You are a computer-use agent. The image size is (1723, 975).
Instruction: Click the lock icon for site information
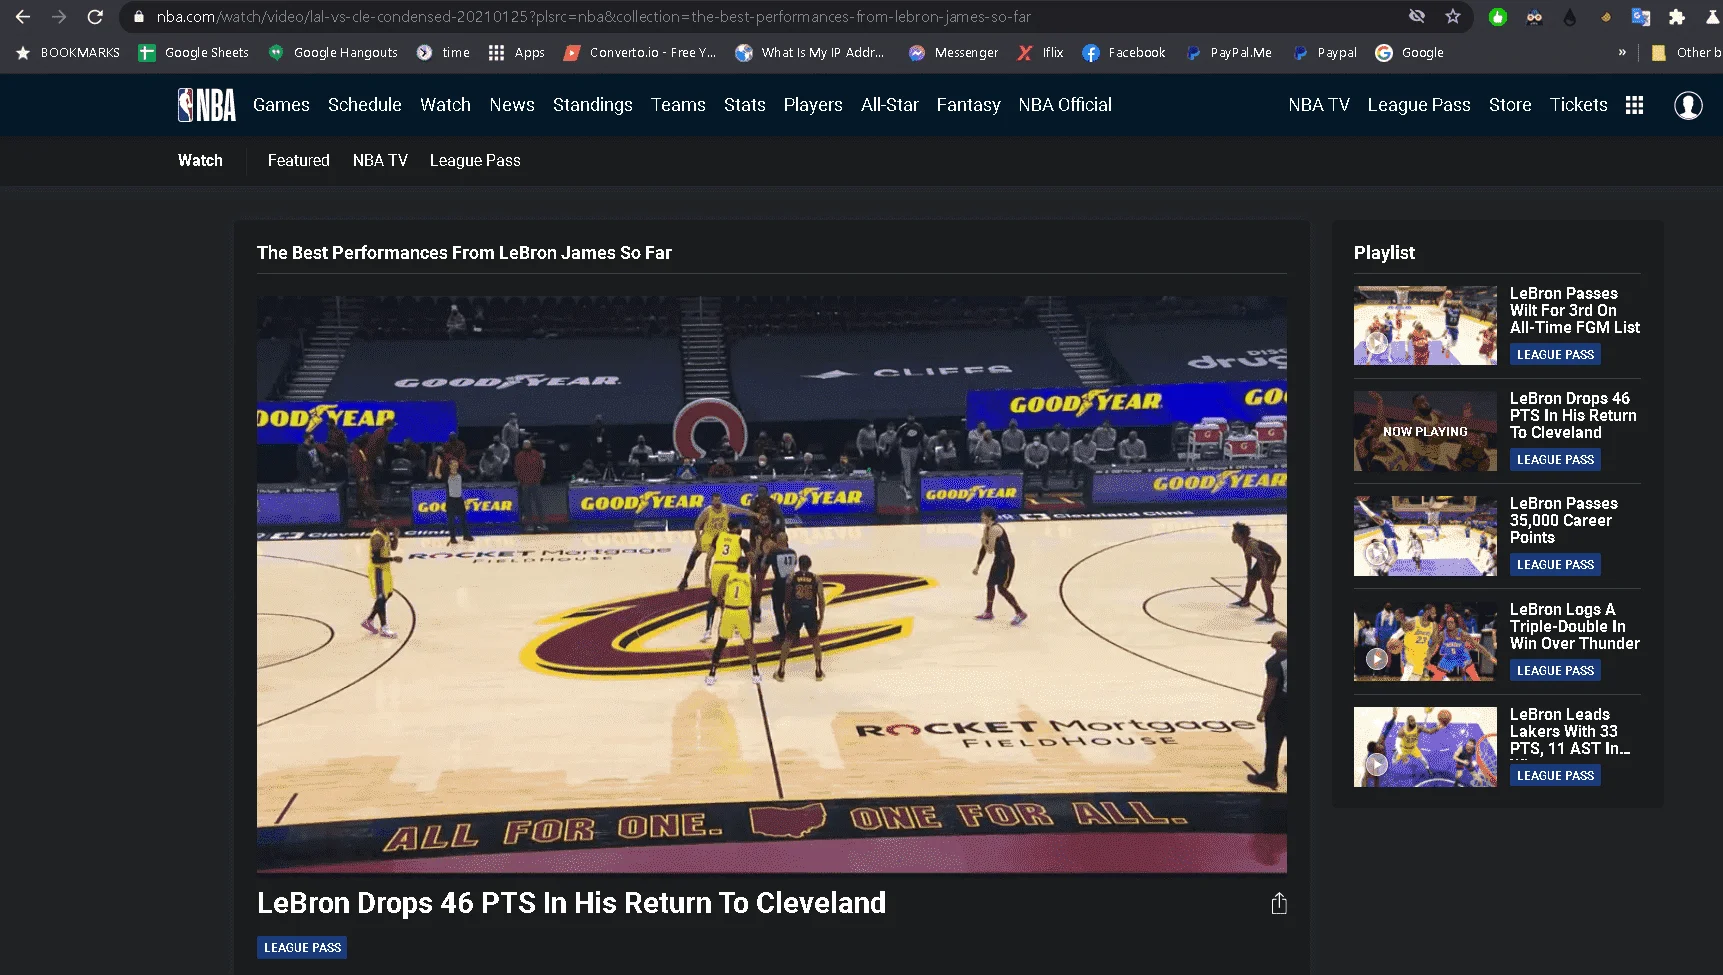click(x=139, y=17)
